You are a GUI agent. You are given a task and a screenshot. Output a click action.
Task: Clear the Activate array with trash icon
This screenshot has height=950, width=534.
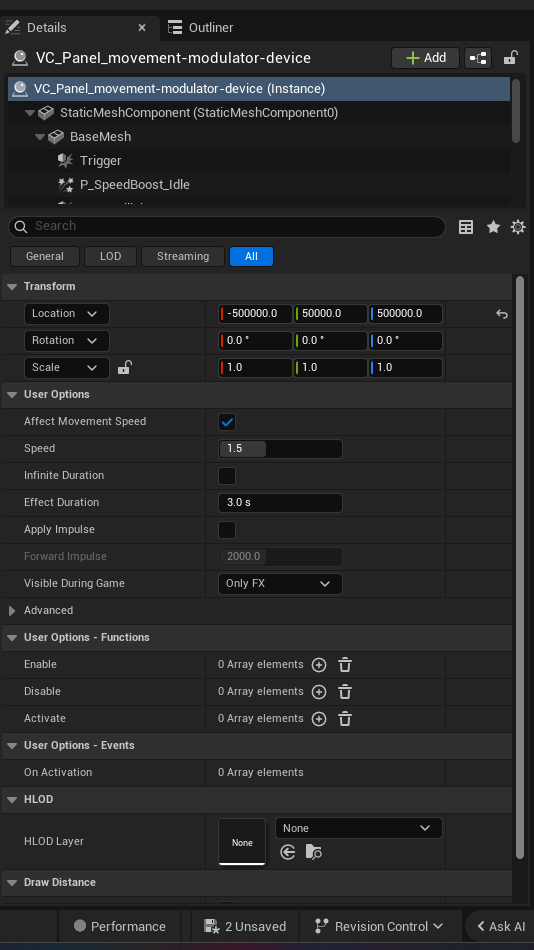pos(345,719)
